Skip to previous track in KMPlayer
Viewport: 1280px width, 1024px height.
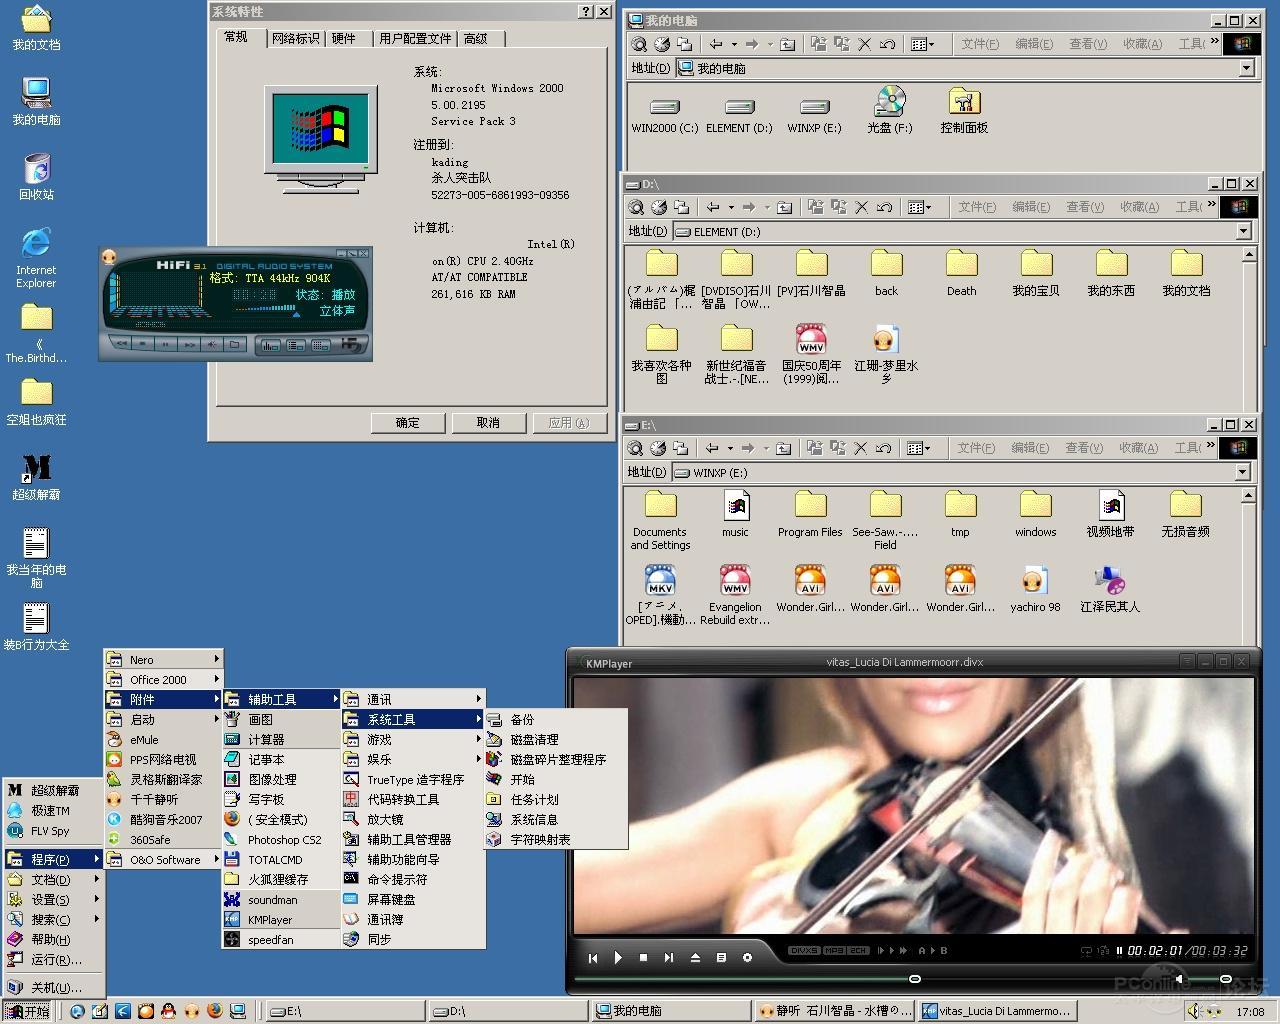tap(593, 958)
